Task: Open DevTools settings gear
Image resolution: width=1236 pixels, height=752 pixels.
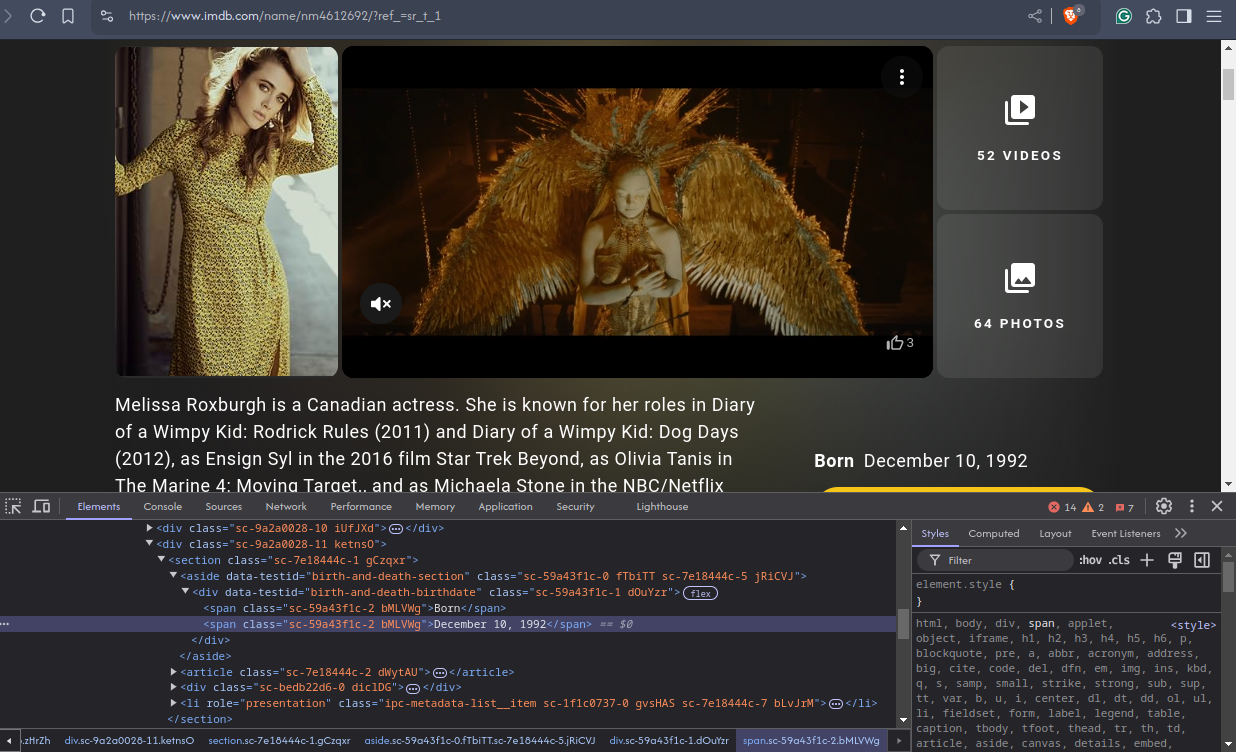Action: (x=1164, y=506)
